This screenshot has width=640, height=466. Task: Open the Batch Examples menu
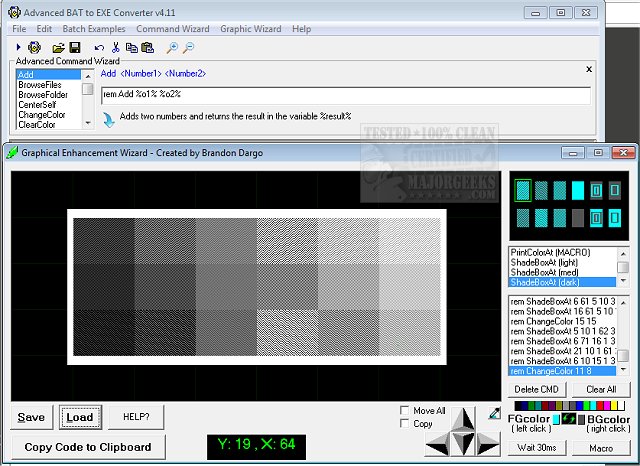coord(95,29)
